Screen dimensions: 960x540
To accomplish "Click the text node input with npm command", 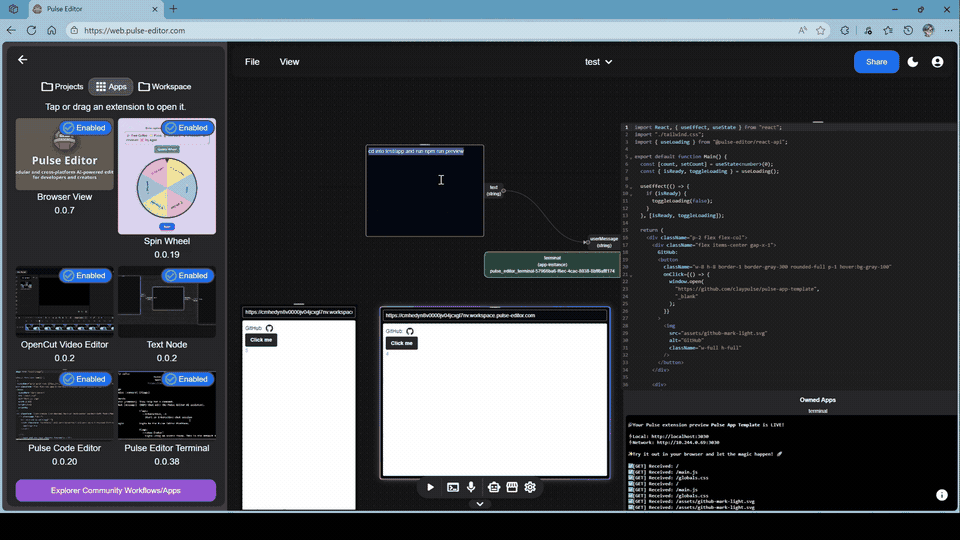I will click(425, 190).
